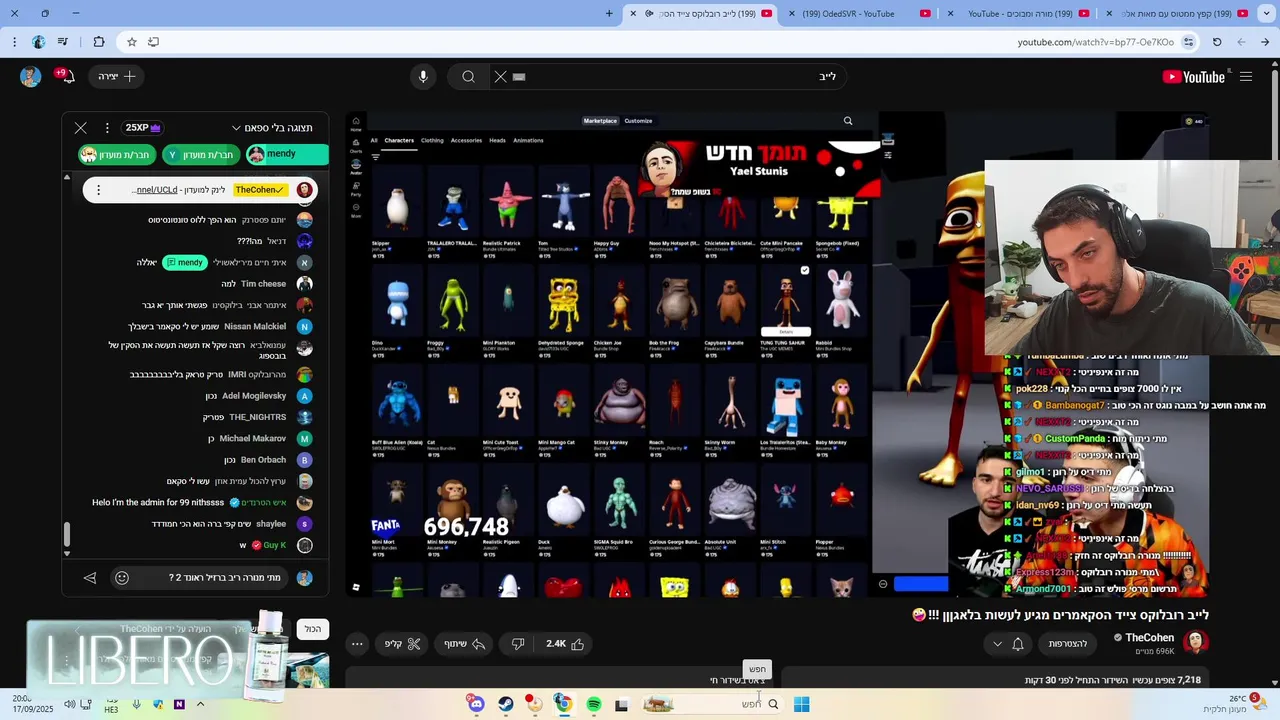The image size is (1280, 720).
Task: Open the notifications bell in the YouTube header
Action: tap(66, 76)
